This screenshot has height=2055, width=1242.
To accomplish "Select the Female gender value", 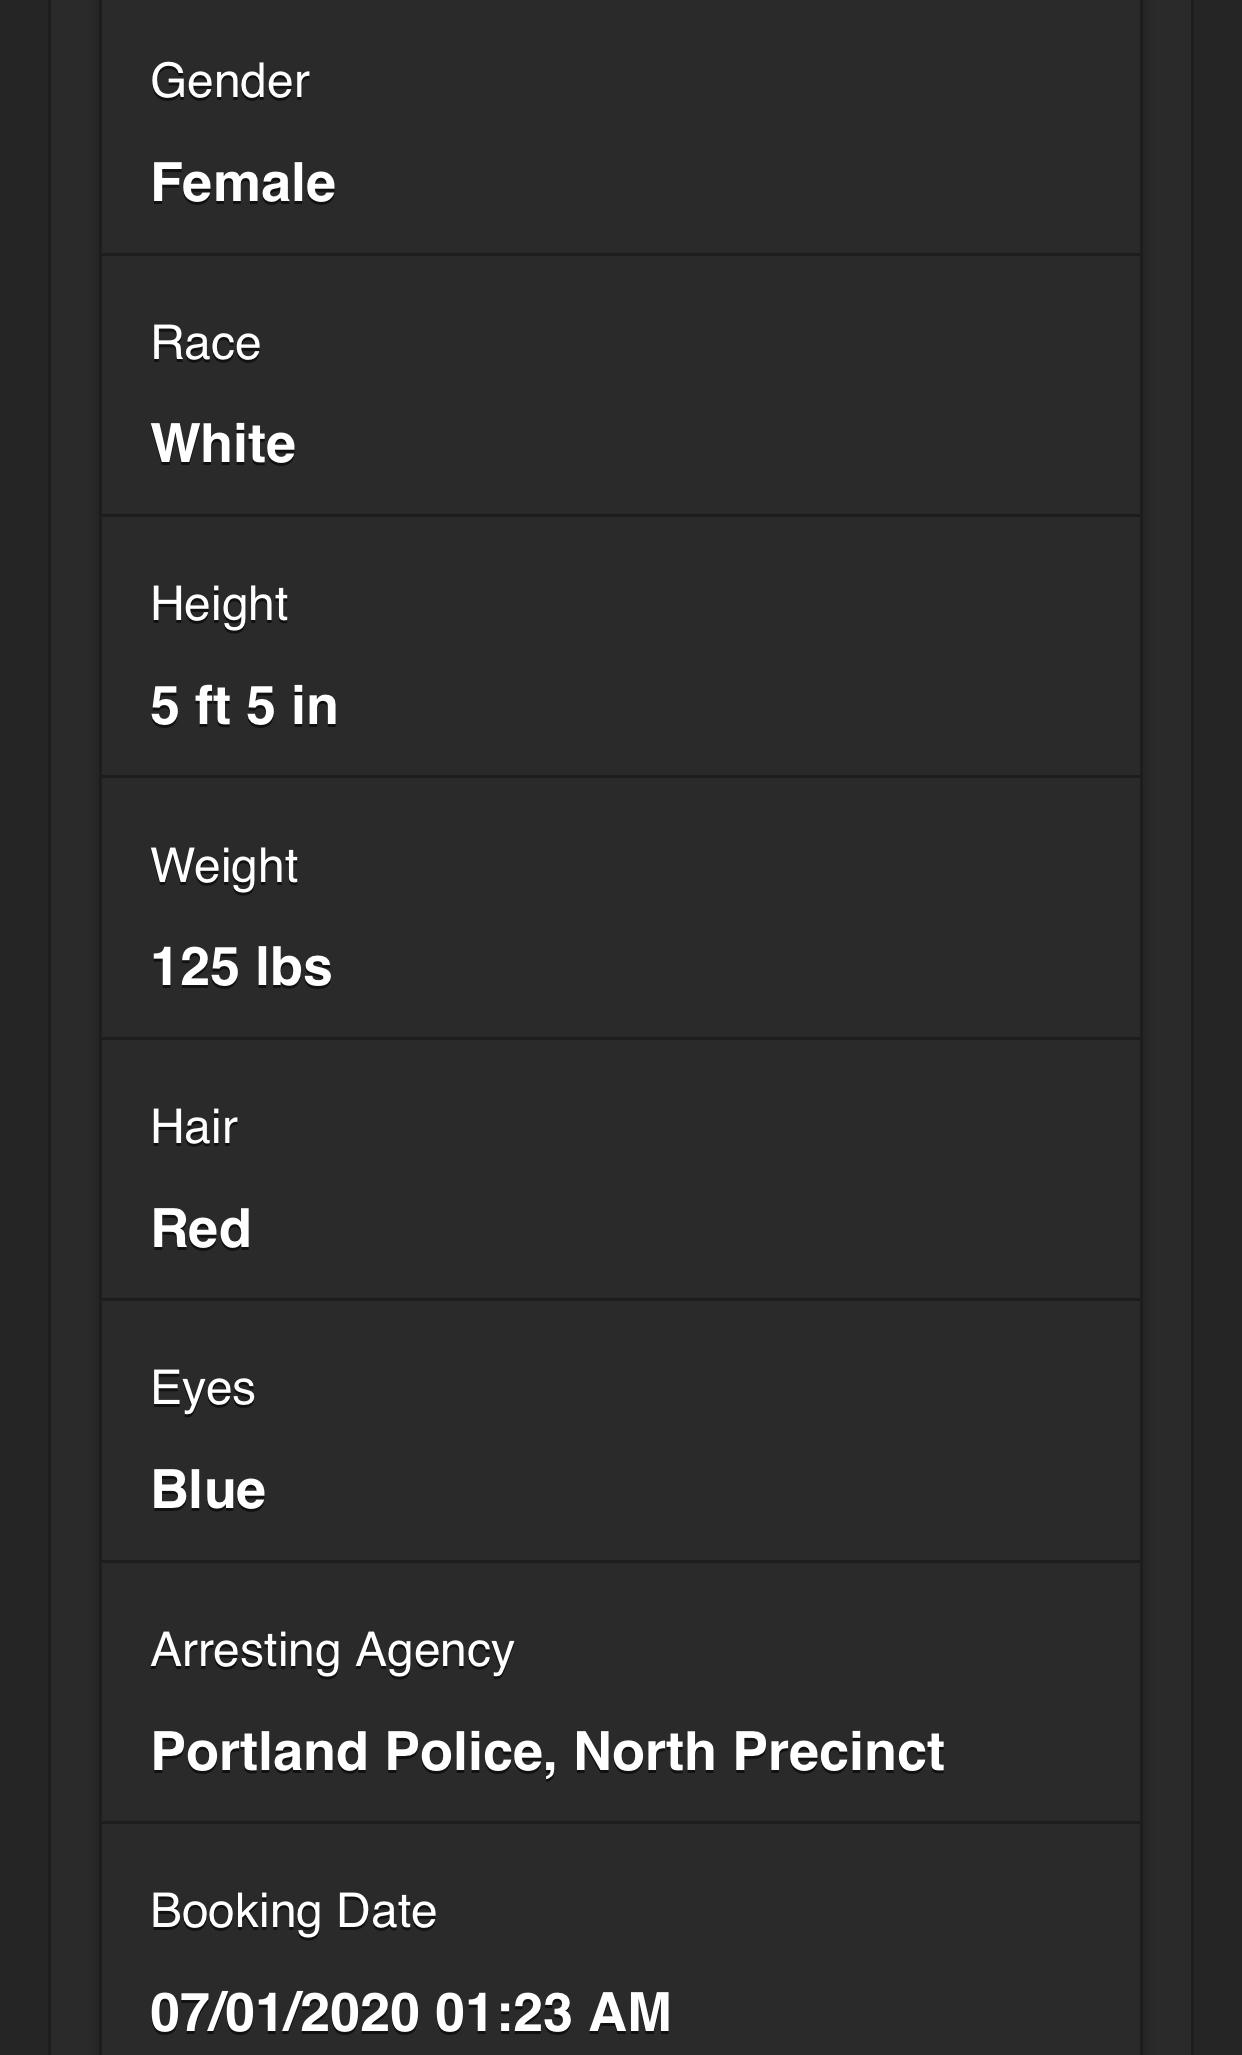I will click(243, 183).
